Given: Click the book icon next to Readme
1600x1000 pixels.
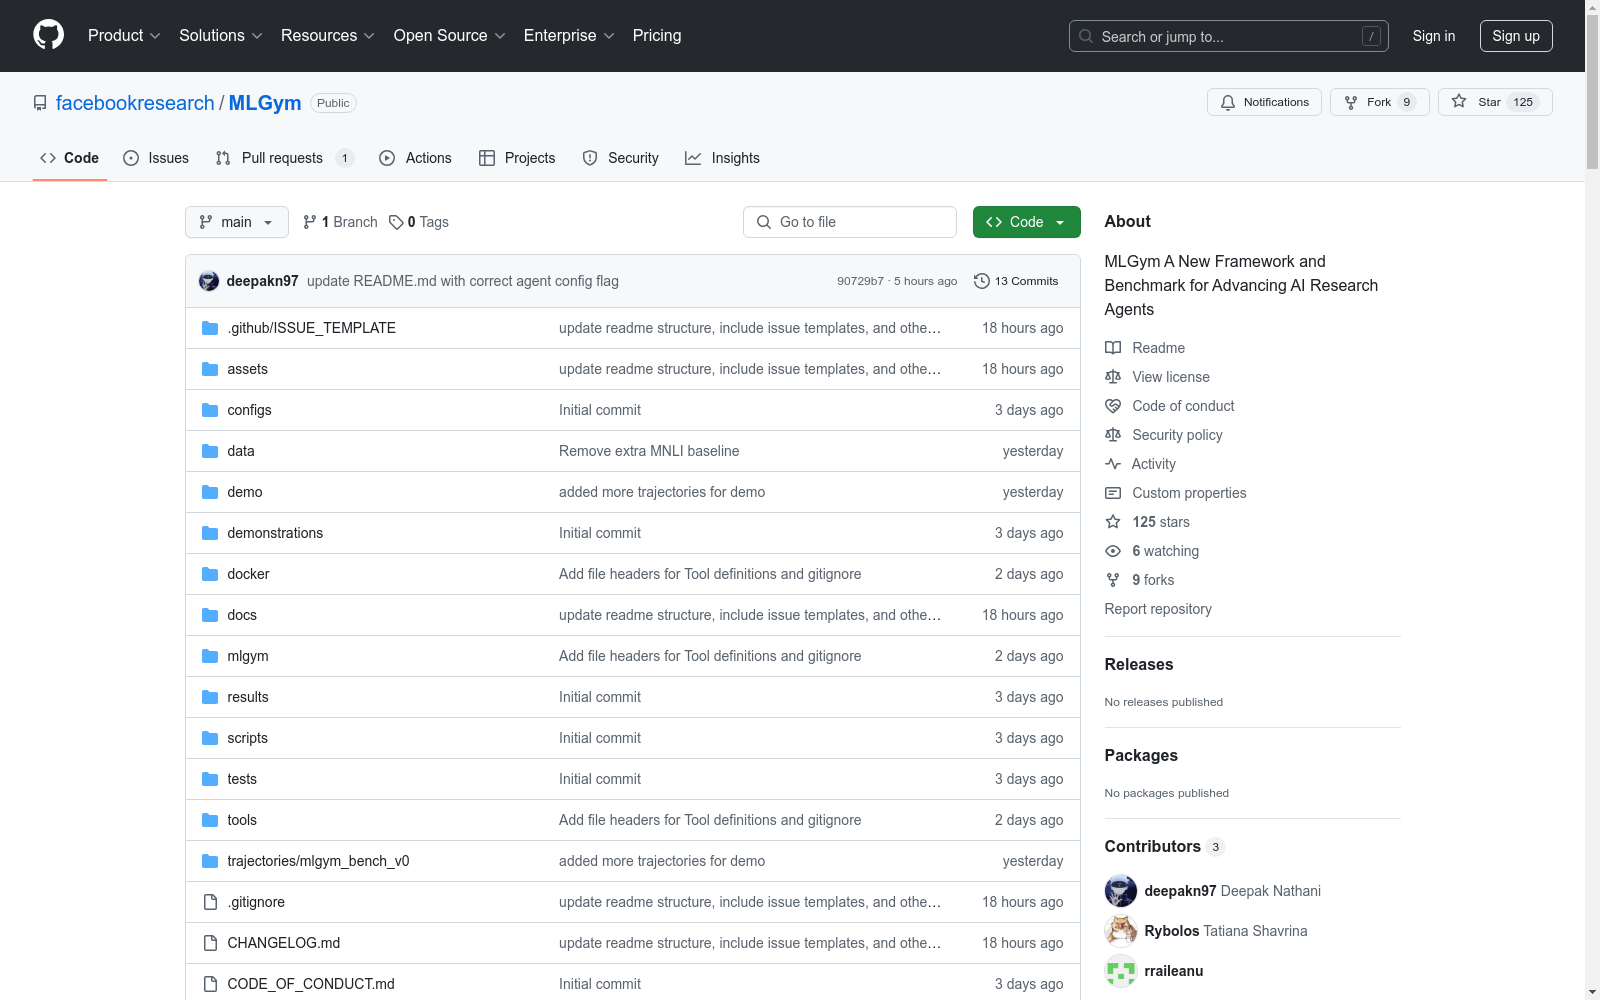Looking at the screenshot, I should coord(1113,348).
